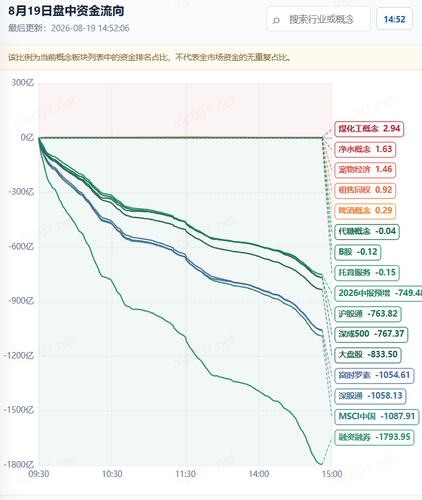422x500 pixels.
Task: Focus the industry or concept search field
Action: (318, 19)
